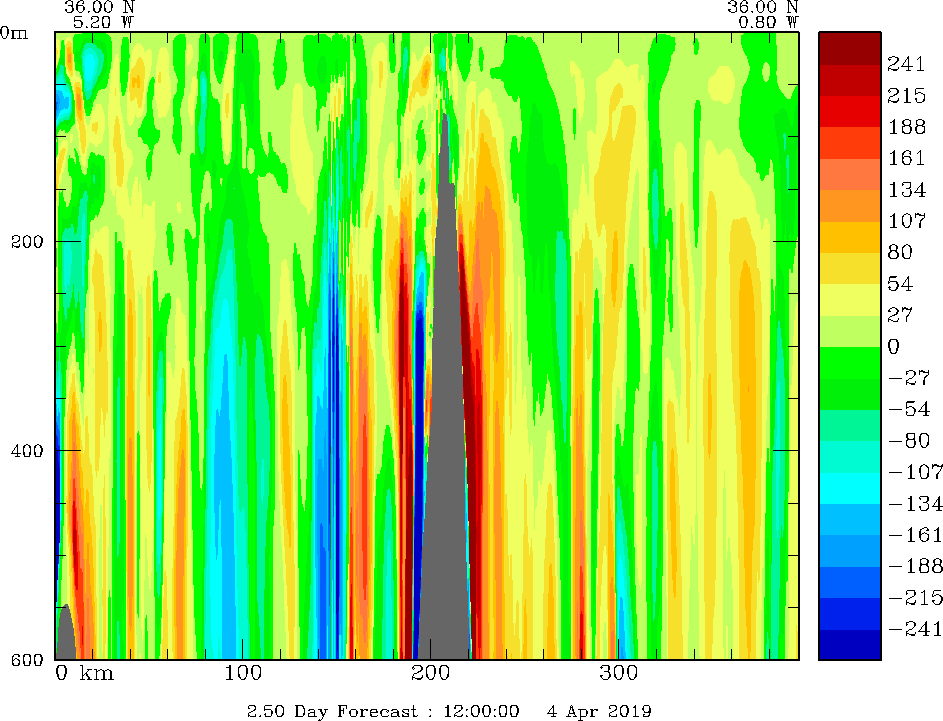Click the -215 colorbar value label

click(915, 597)
